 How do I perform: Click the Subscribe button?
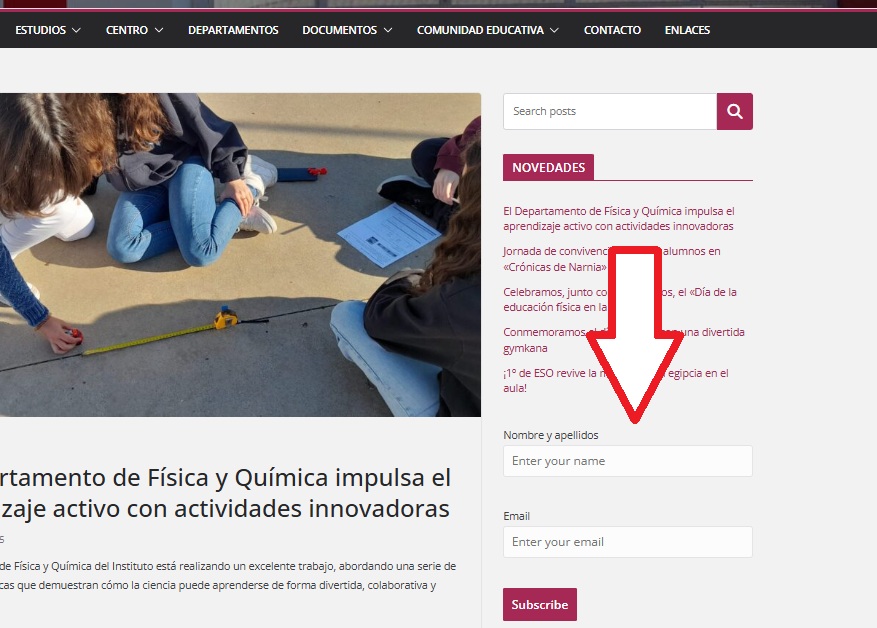tap(540, 605)
